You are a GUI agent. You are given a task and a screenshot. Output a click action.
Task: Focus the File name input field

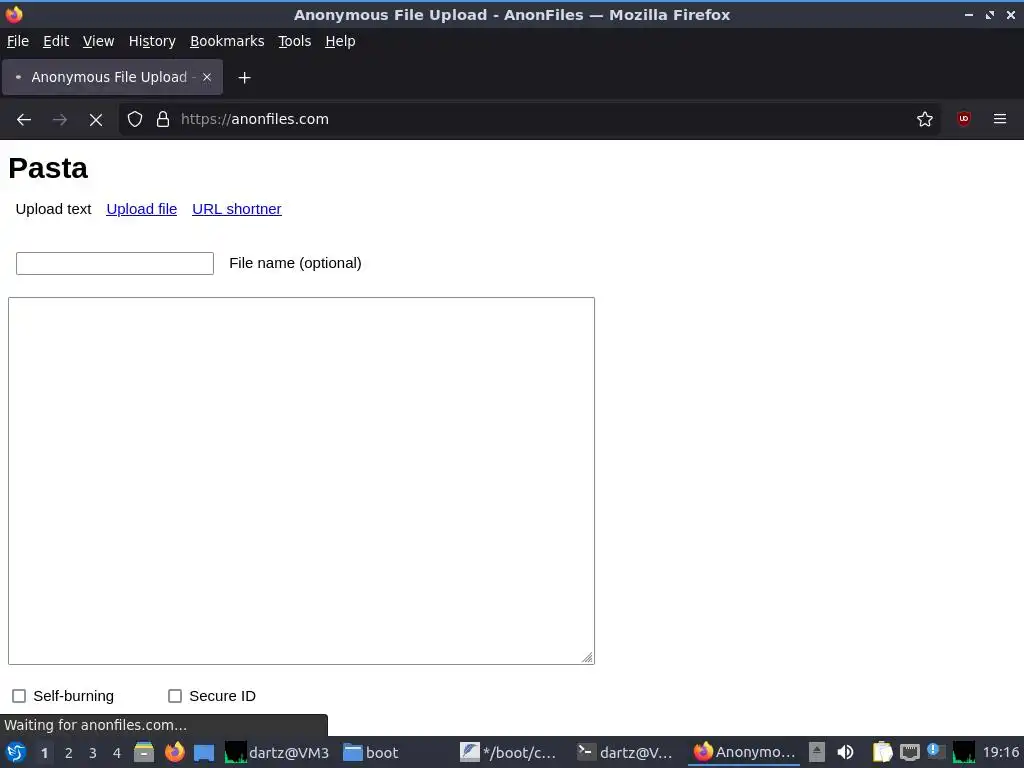tap(115, 263)
